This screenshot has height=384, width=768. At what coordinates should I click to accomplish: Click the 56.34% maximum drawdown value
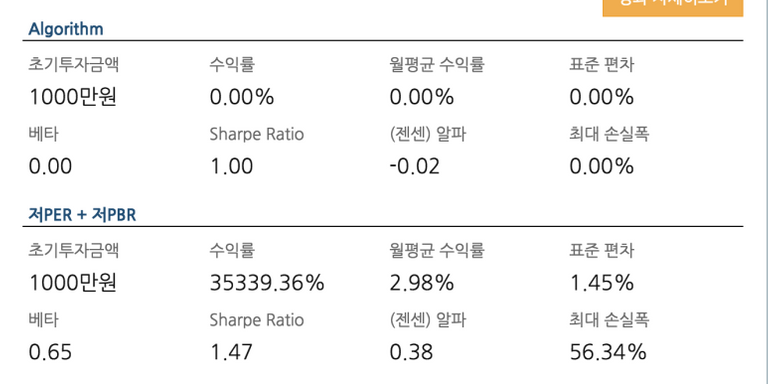608,352
